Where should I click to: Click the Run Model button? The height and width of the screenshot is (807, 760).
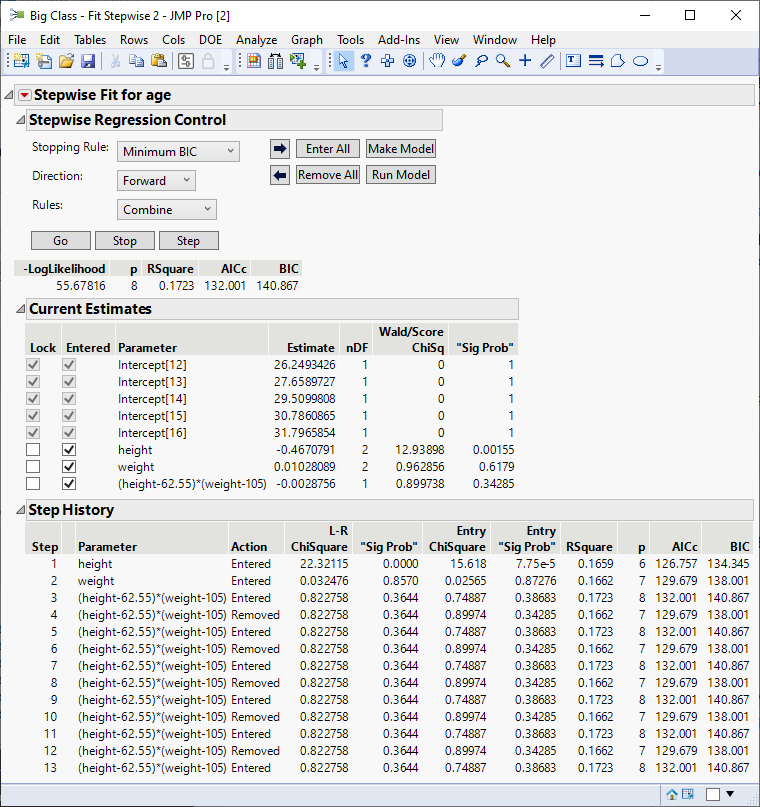pyautogui.click(x=401, y=175)
